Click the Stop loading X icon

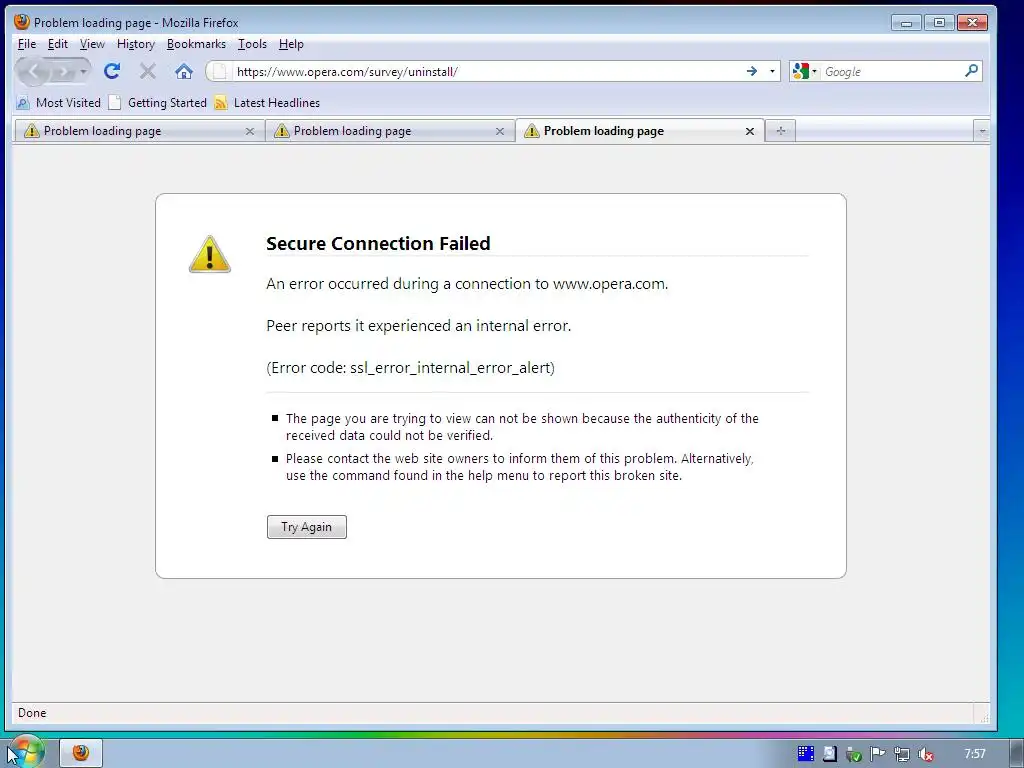(x=148, y=71)
